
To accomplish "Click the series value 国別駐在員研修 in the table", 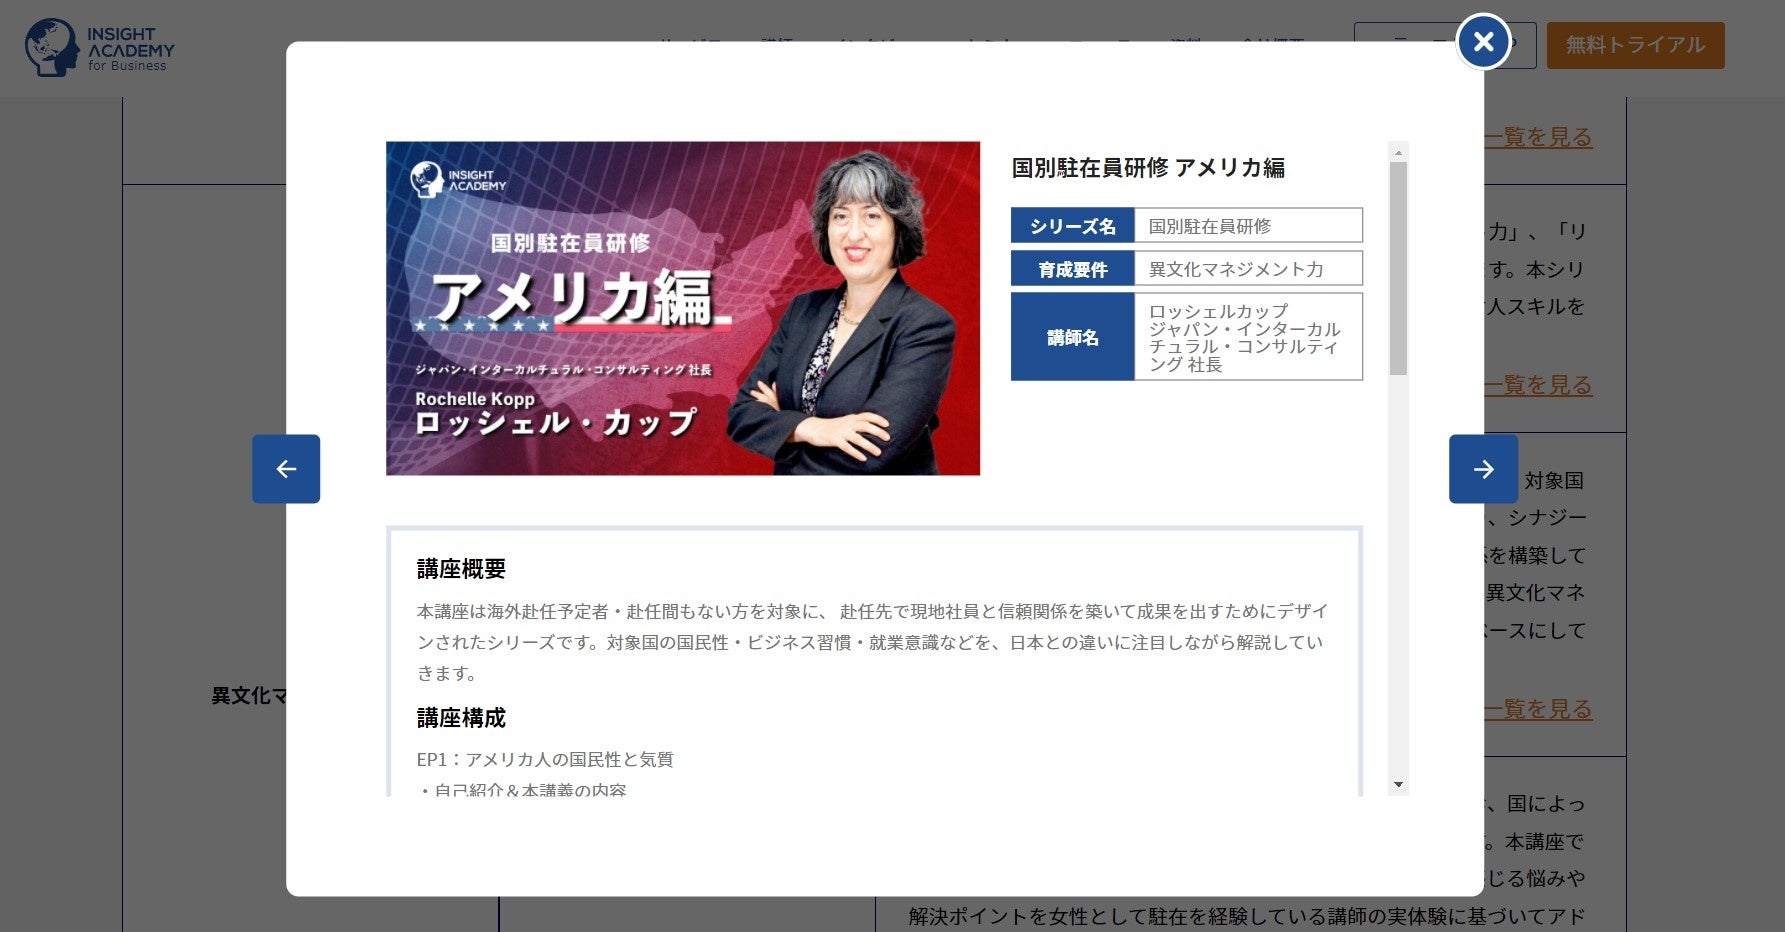I will click(x=1248, y=226).
